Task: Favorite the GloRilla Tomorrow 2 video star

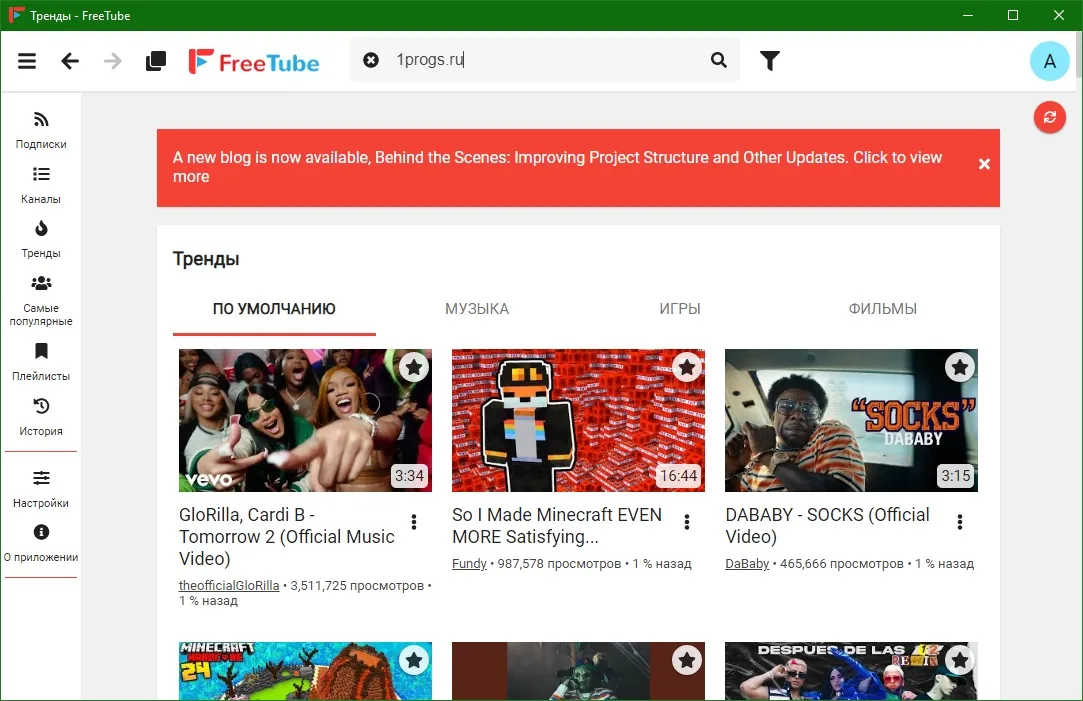Action: [414, 367]
